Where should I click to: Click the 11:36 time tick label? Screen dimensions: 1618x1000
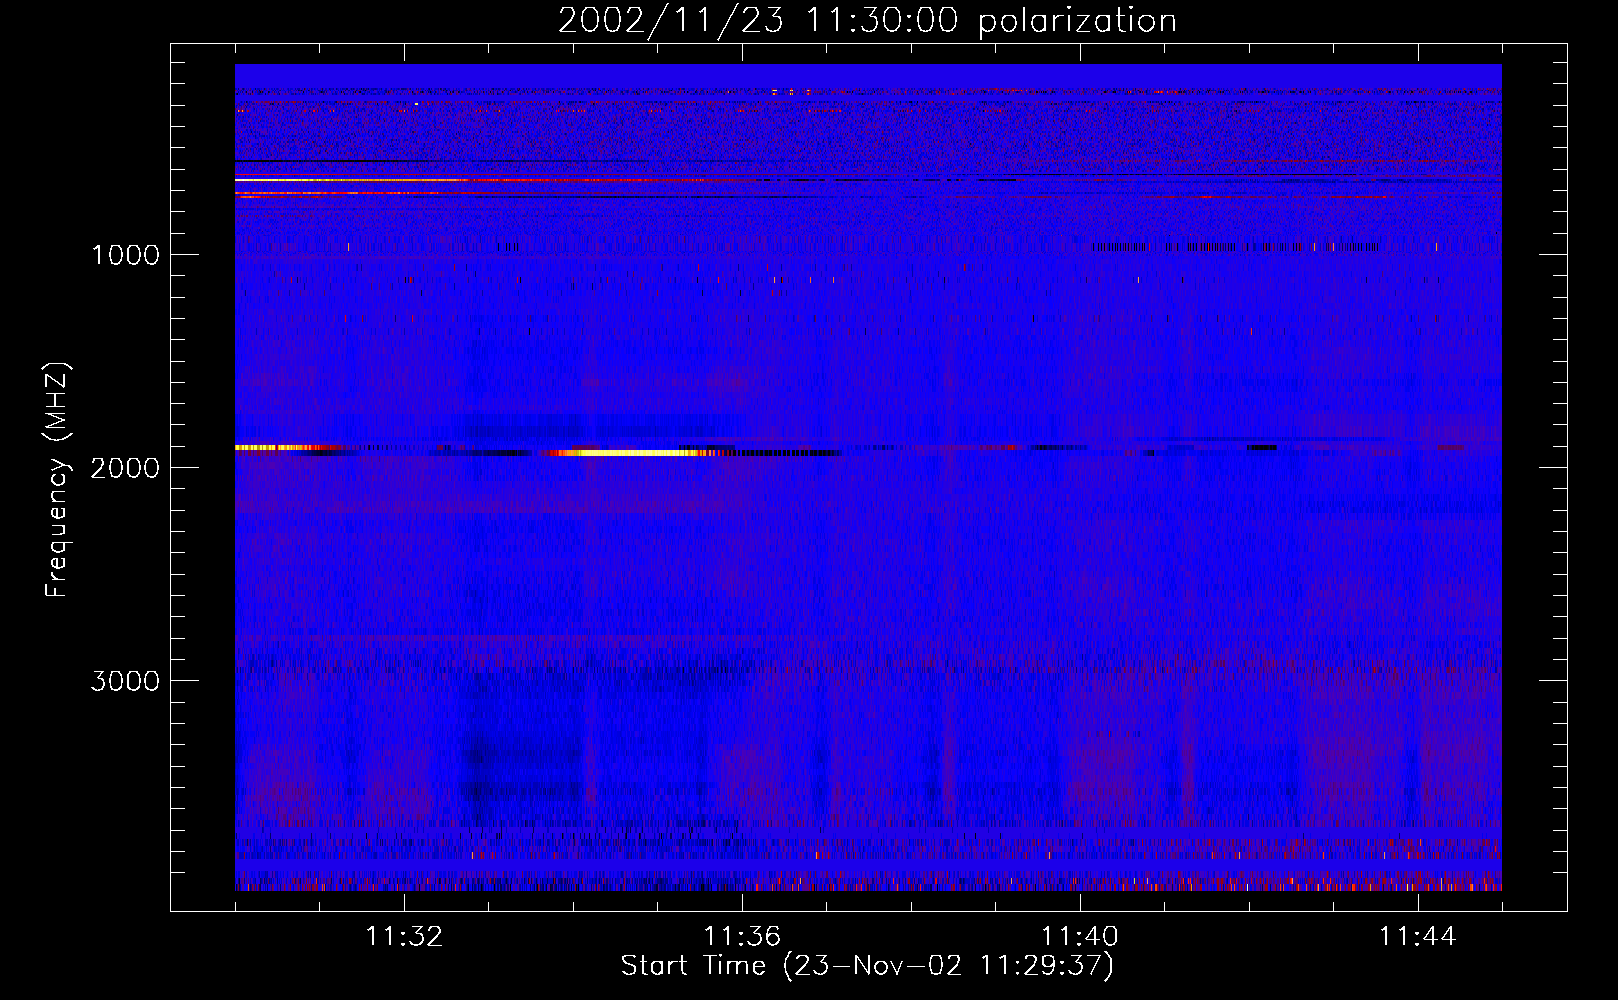point(742,937)
